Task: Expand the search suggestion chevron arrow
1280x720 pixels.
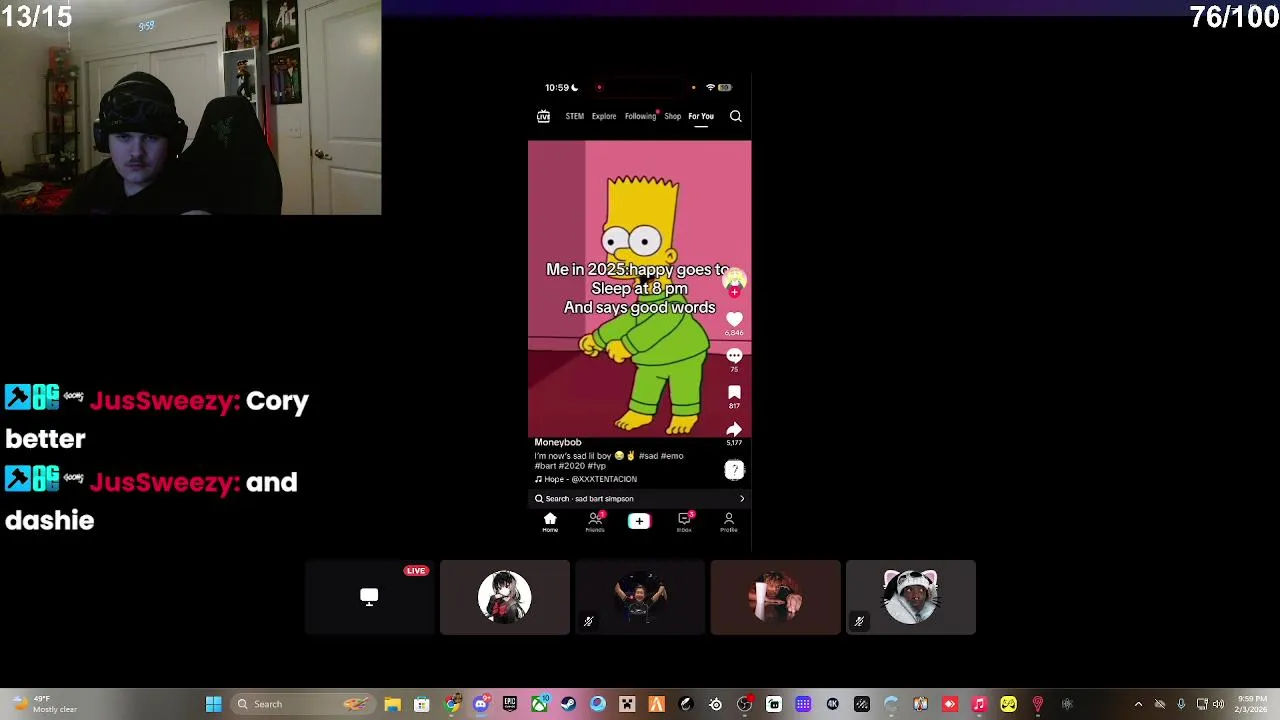Action: [741, 499]
